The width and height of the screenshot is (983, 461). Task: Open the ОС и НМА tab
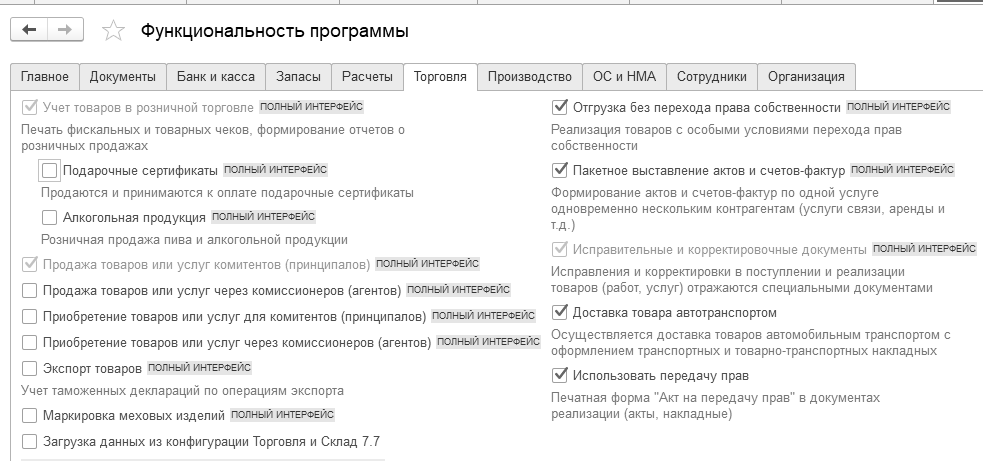[x=624, y=77]
